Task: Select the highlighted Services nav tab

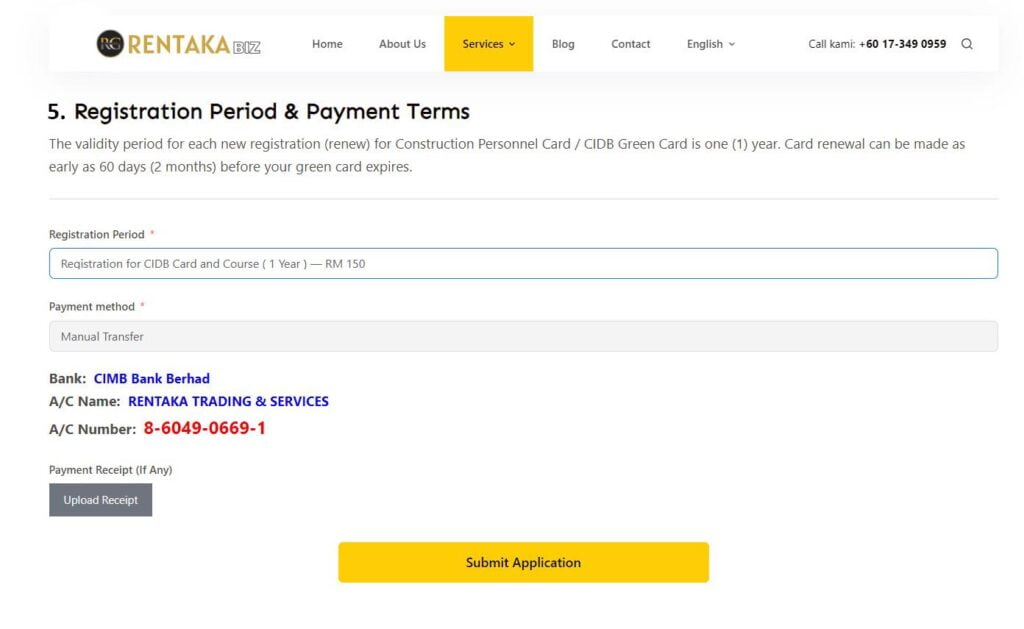Action: click(x=488, y=44)
